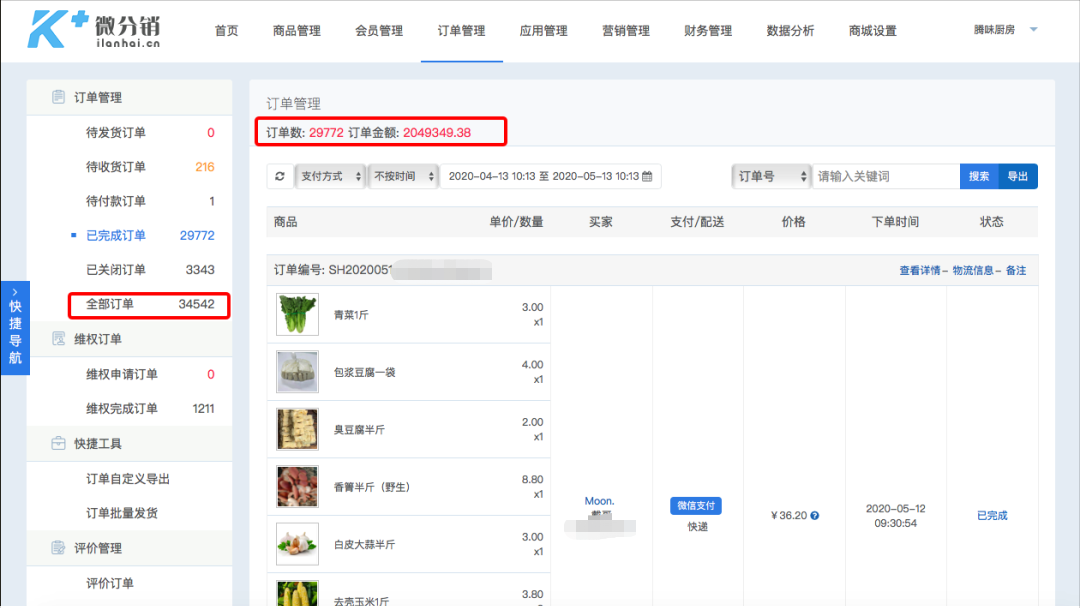Switch to the 财务管理 tab
Viewport: 1080px width, 608px height.
707,30
